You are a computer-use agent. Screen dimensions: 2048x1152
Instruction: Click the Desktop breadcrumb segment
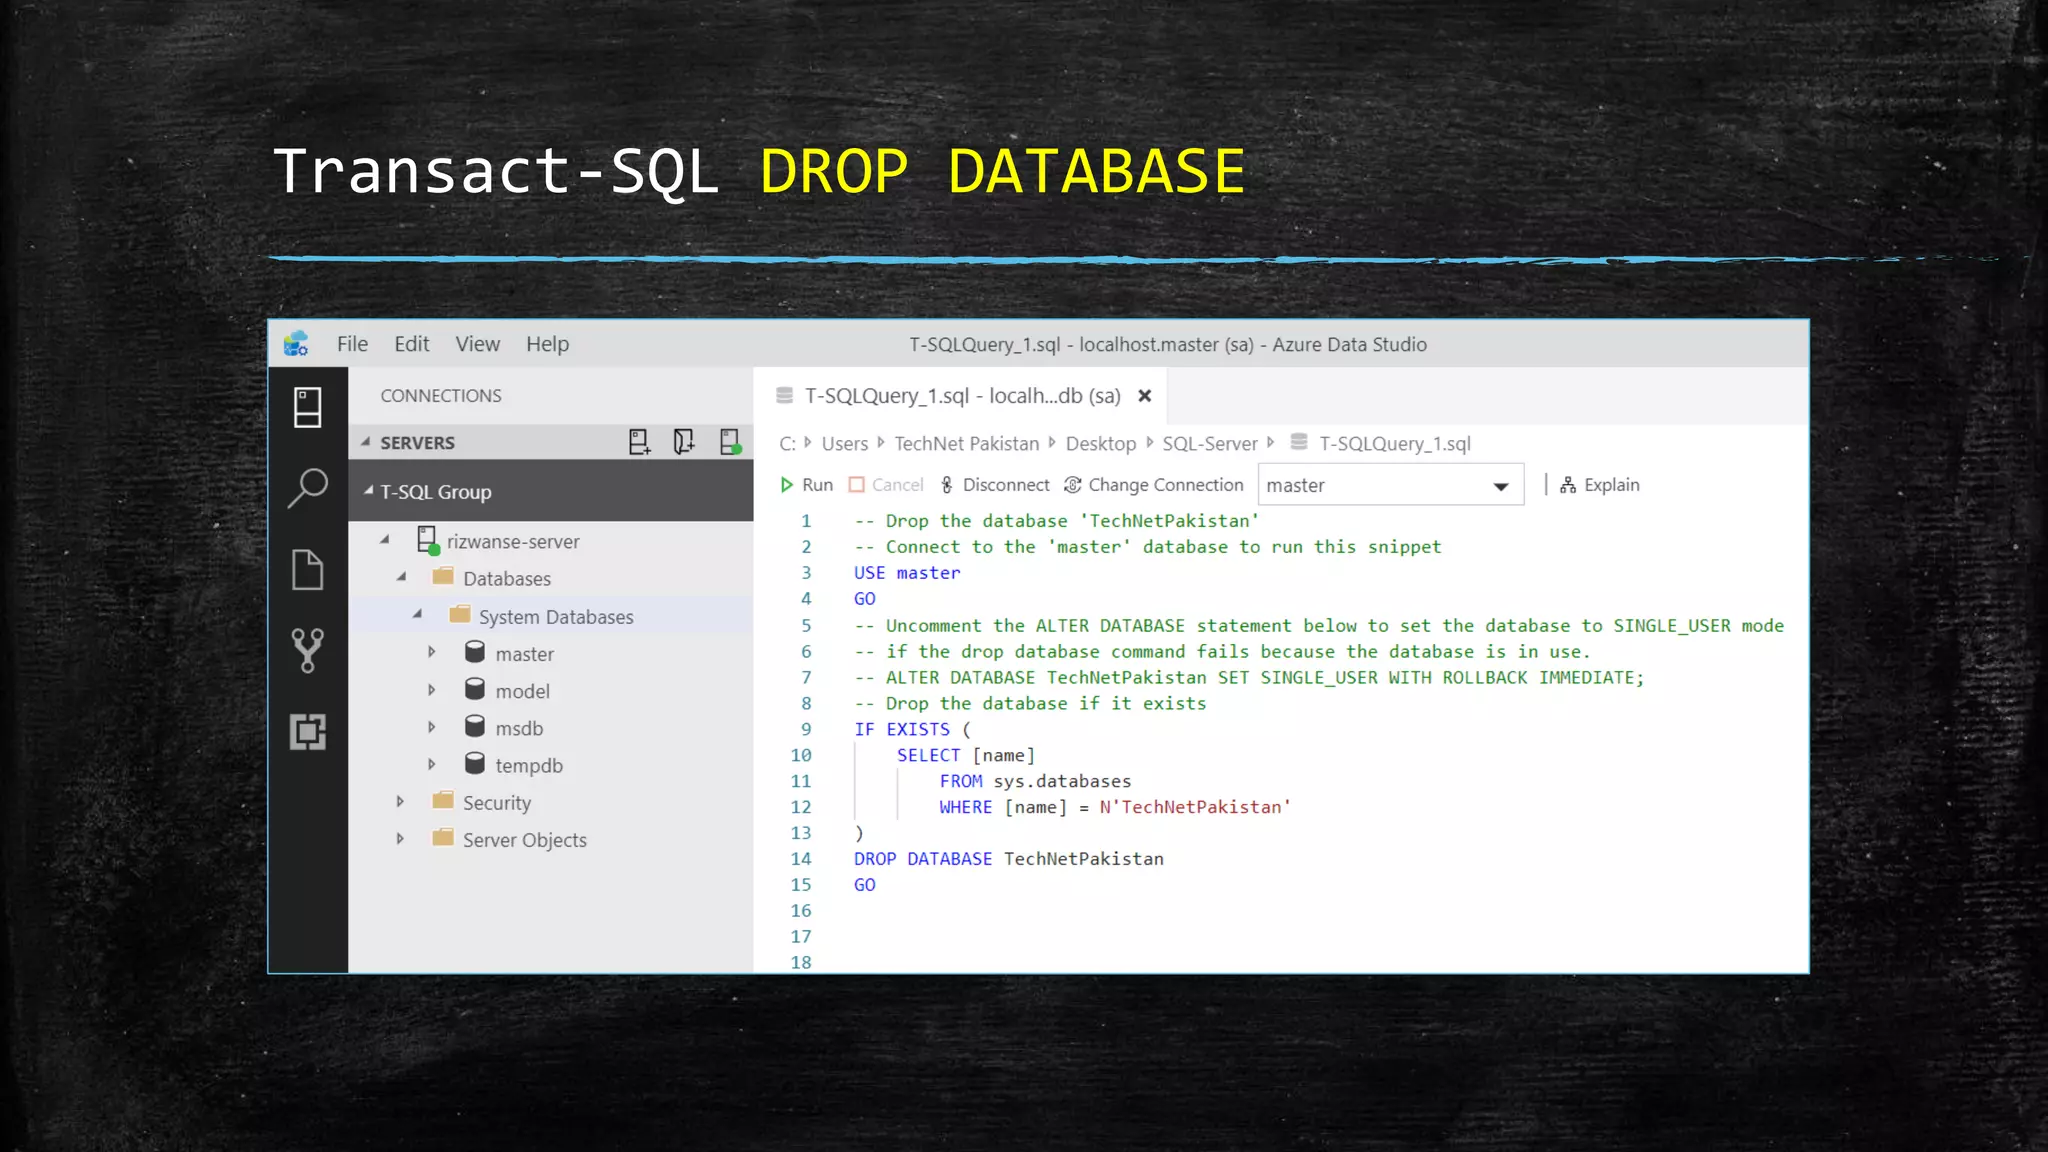tap(1101, 443)
